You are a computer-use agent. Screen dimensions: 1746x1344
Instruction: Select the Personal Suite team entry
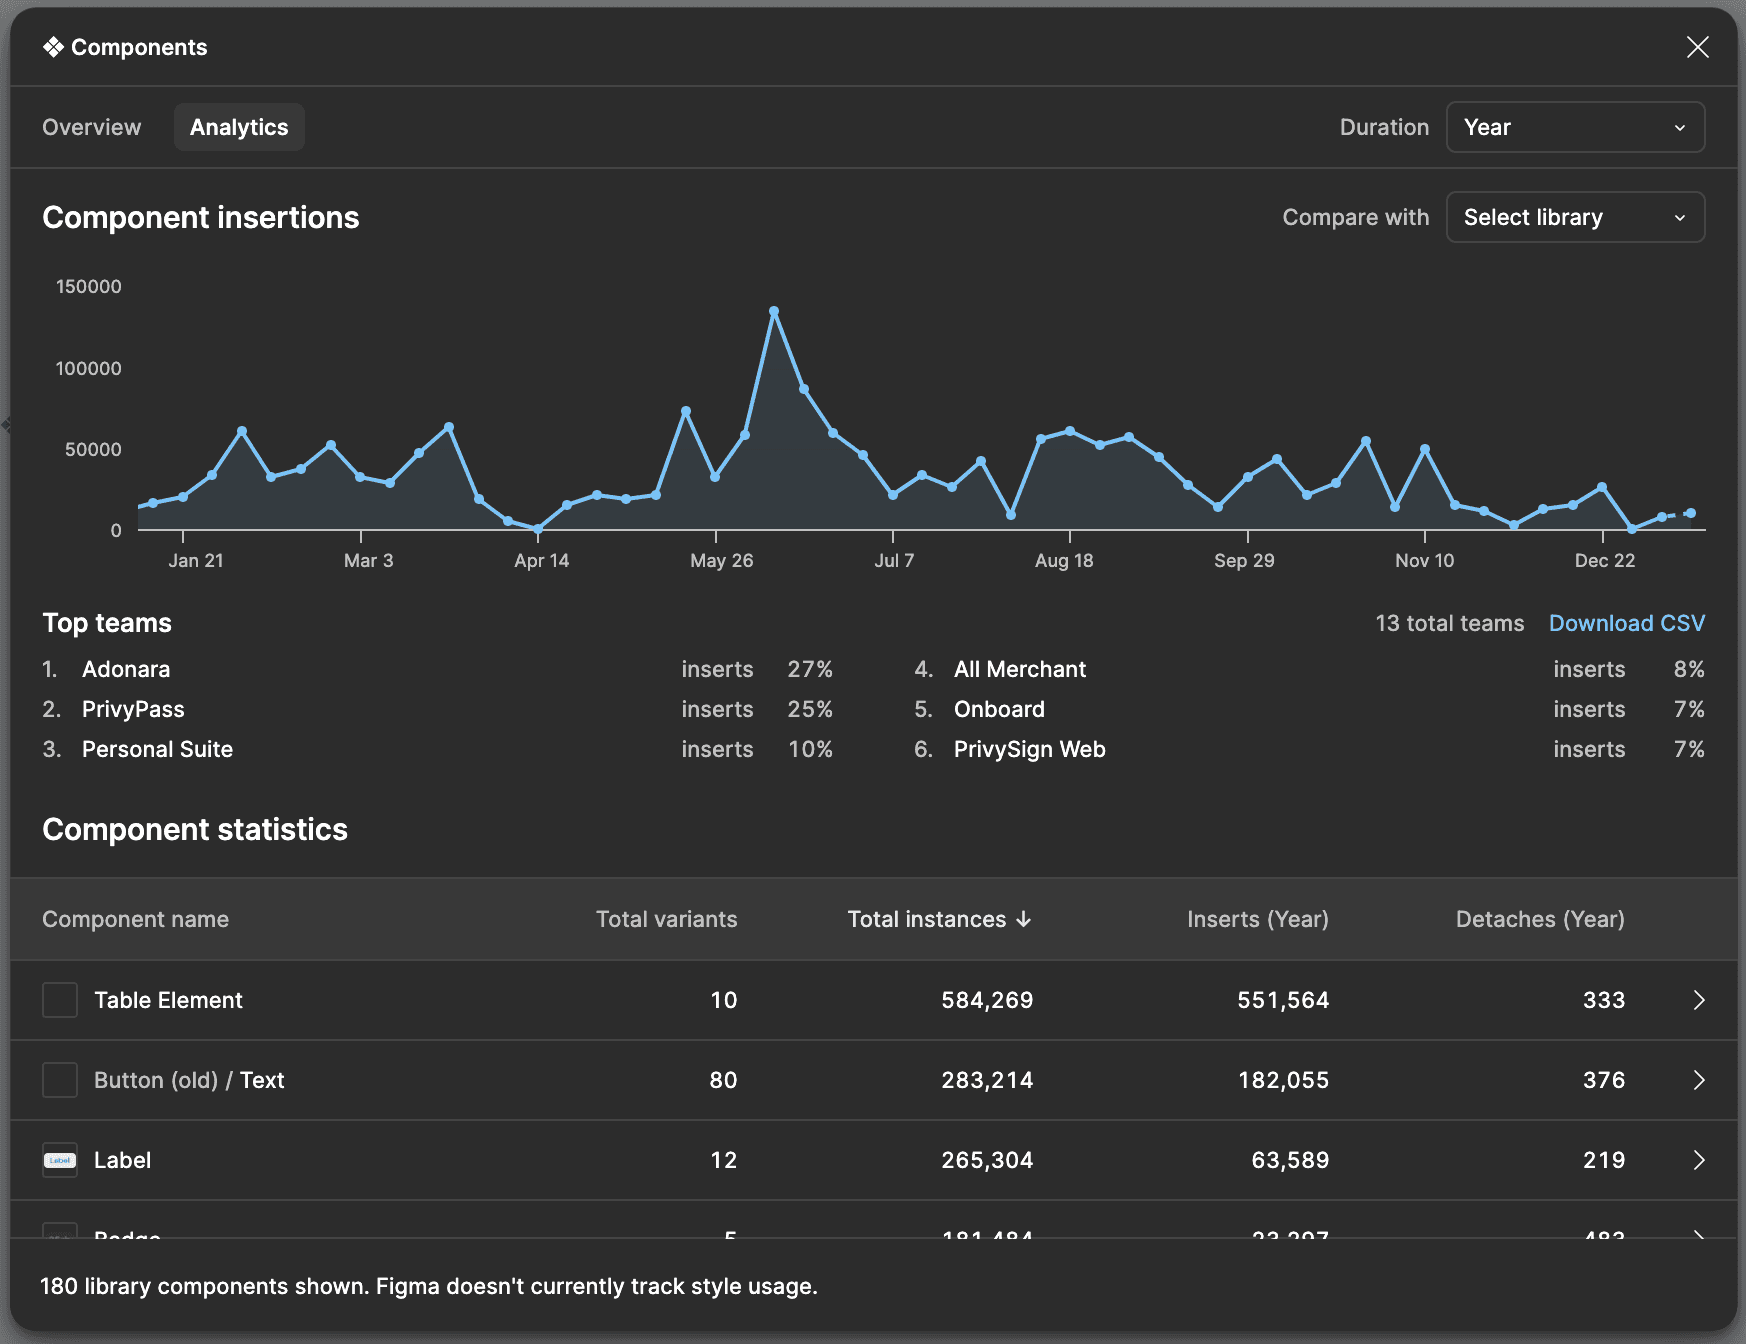pos(157,749)
